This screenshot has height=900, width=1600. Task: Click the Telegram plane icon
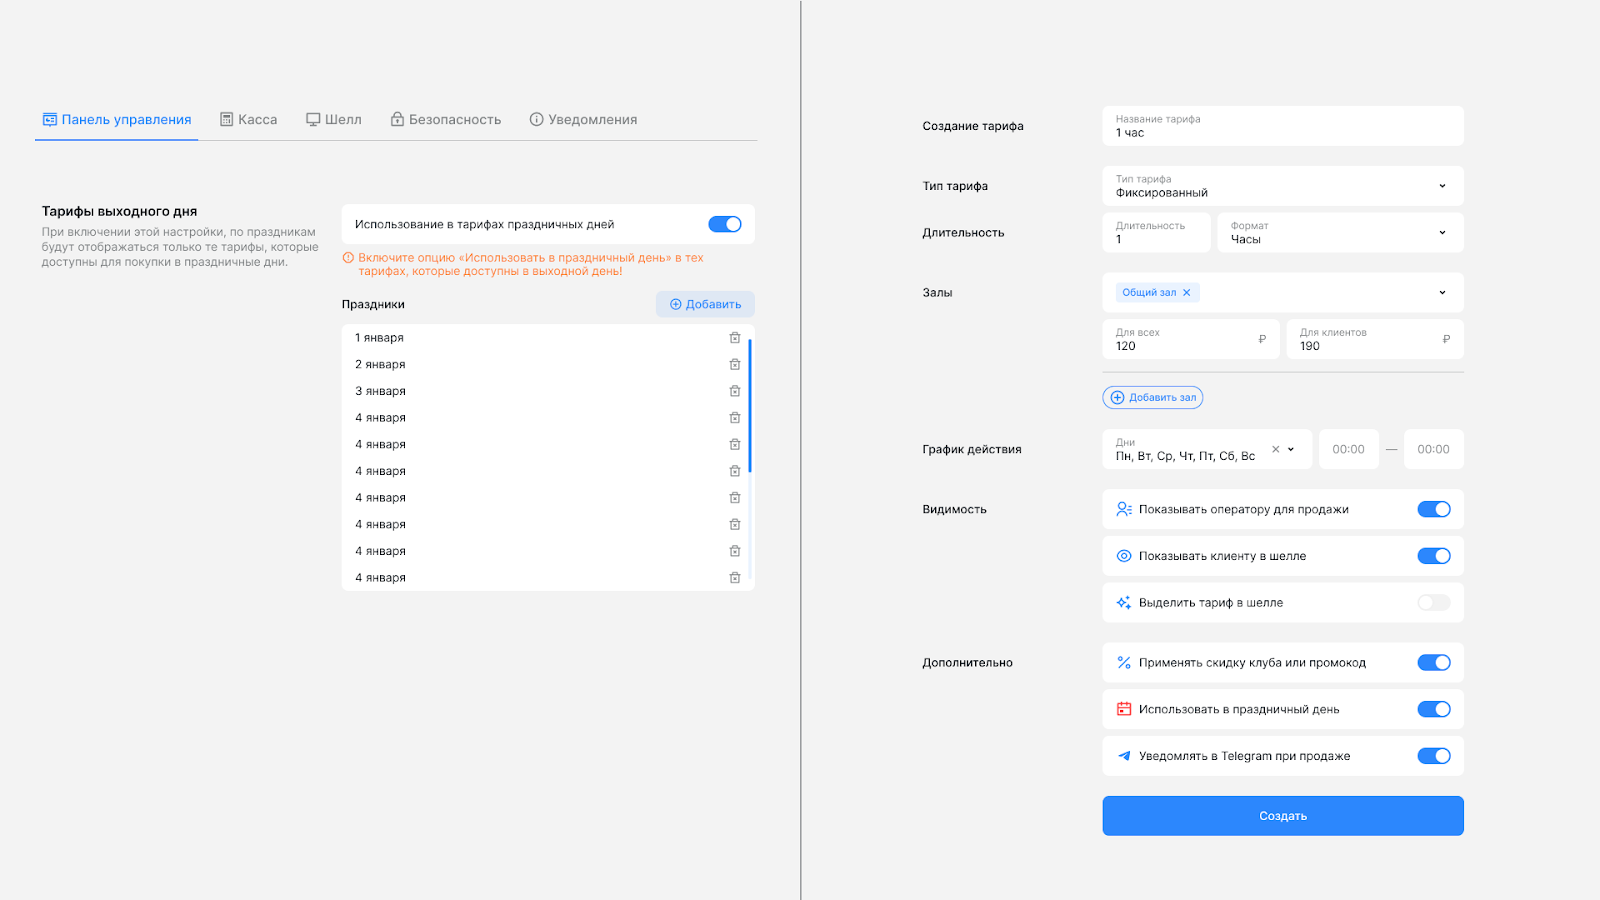click(x=1124, y=756)
